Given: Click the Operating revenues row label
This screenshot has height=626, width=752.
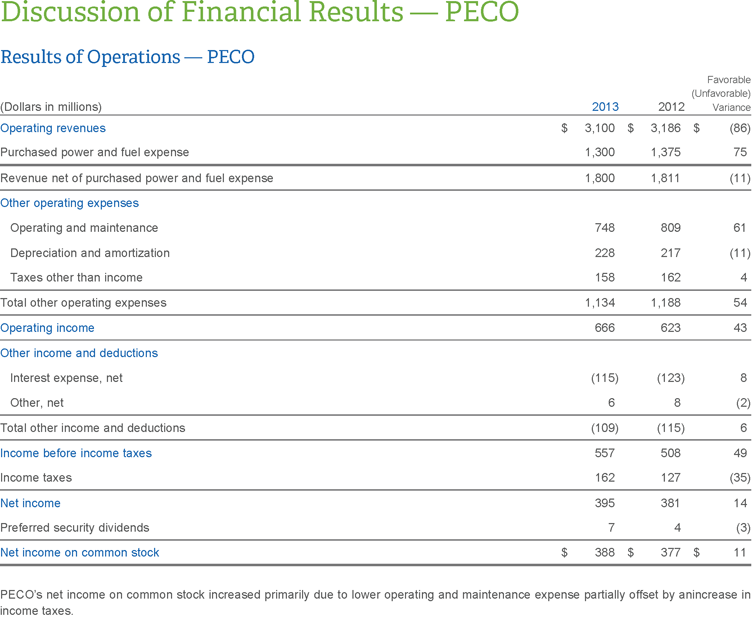Looking at the screenshot, I should [53, 128].
